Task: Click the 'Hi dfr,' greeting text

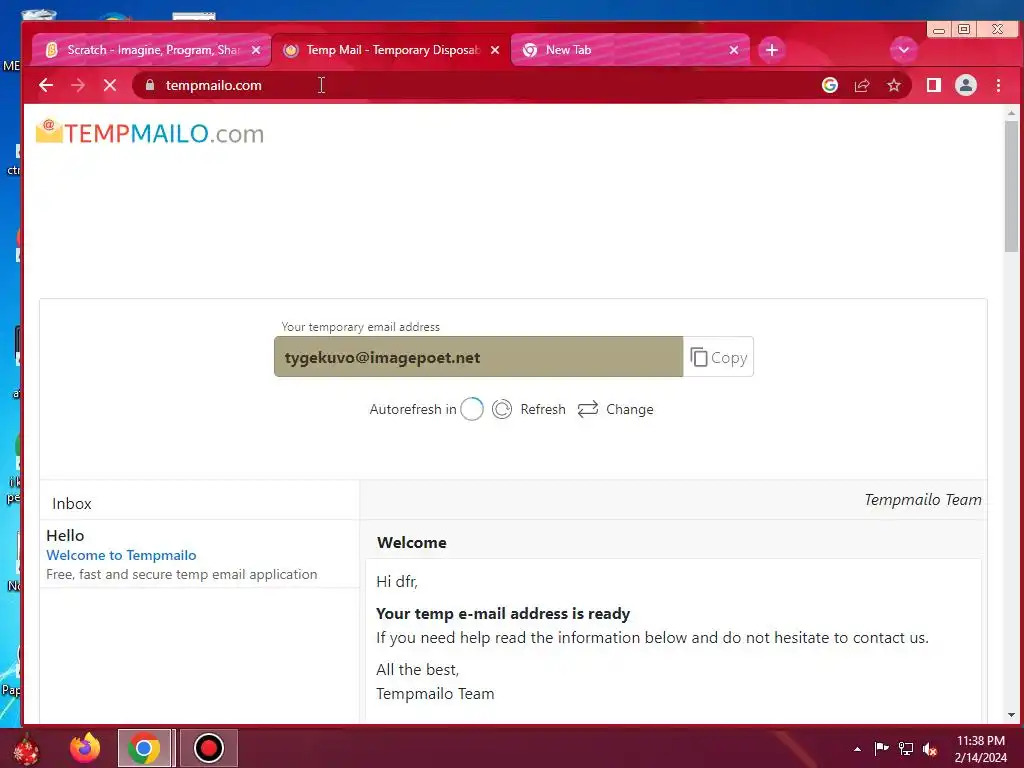Action: click(x=396, y=581)
